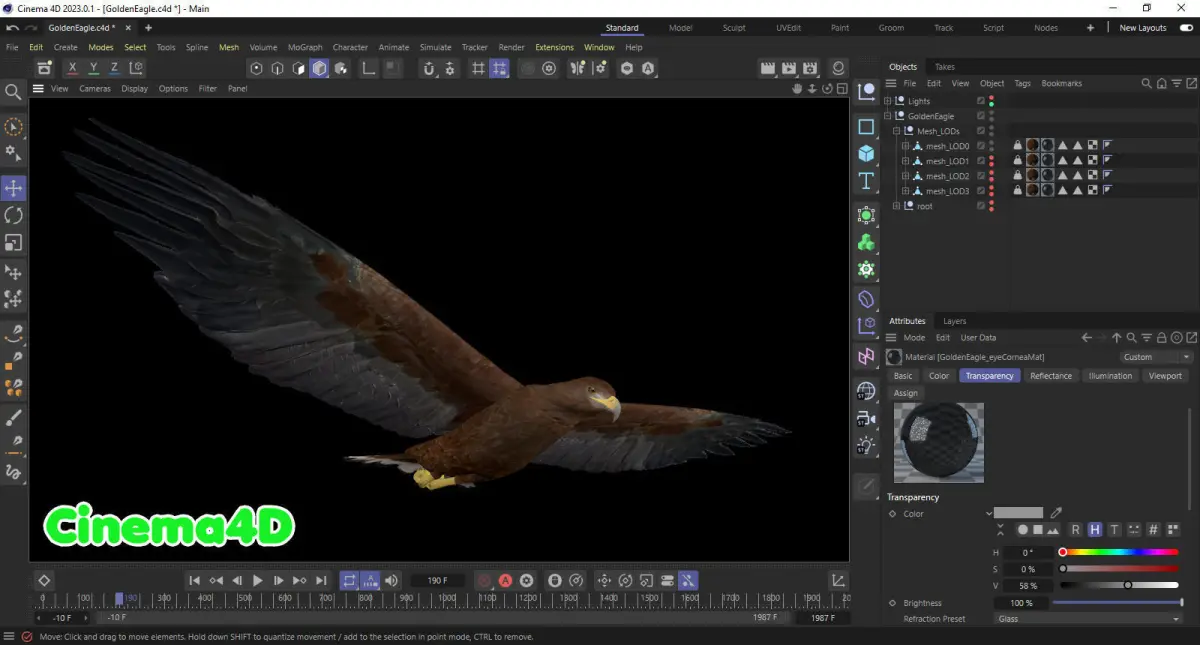Screen dimensions: 1200x645
Task: Collapse the GoldenEagle object hierarchy
Action: (887, 116)
